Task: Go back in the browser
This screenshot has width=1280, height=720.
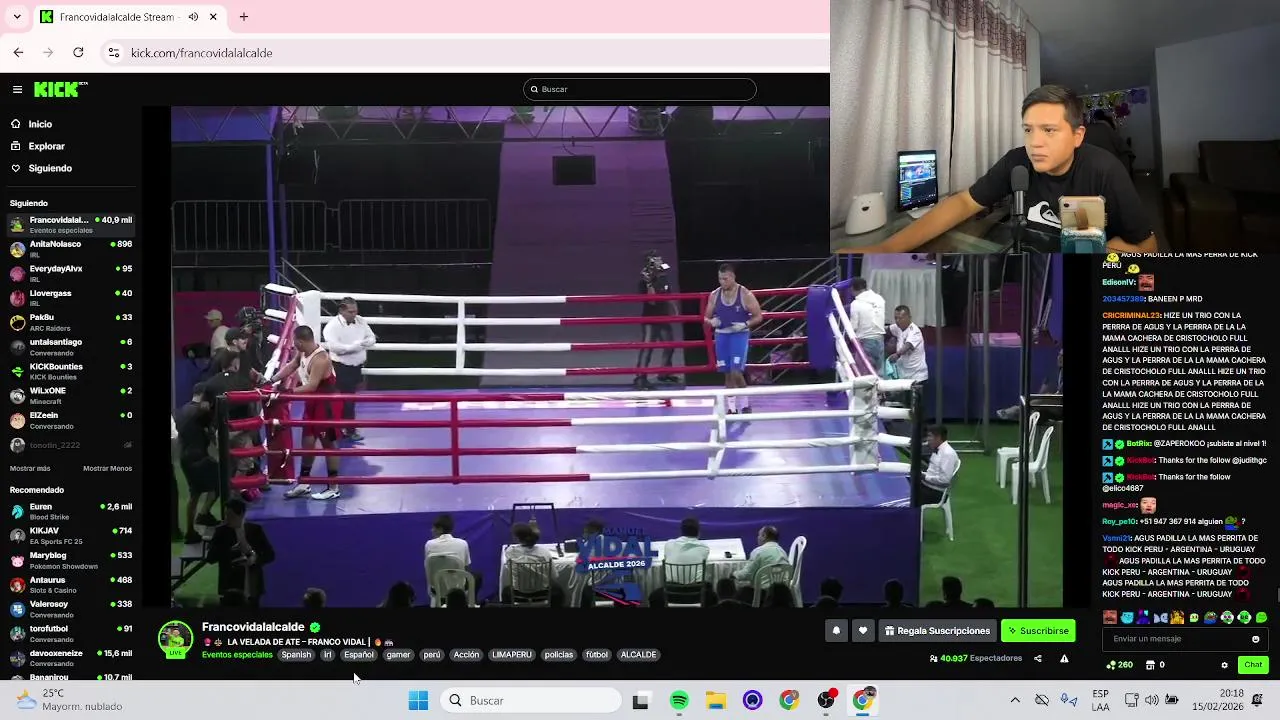Action: point(18,52)
